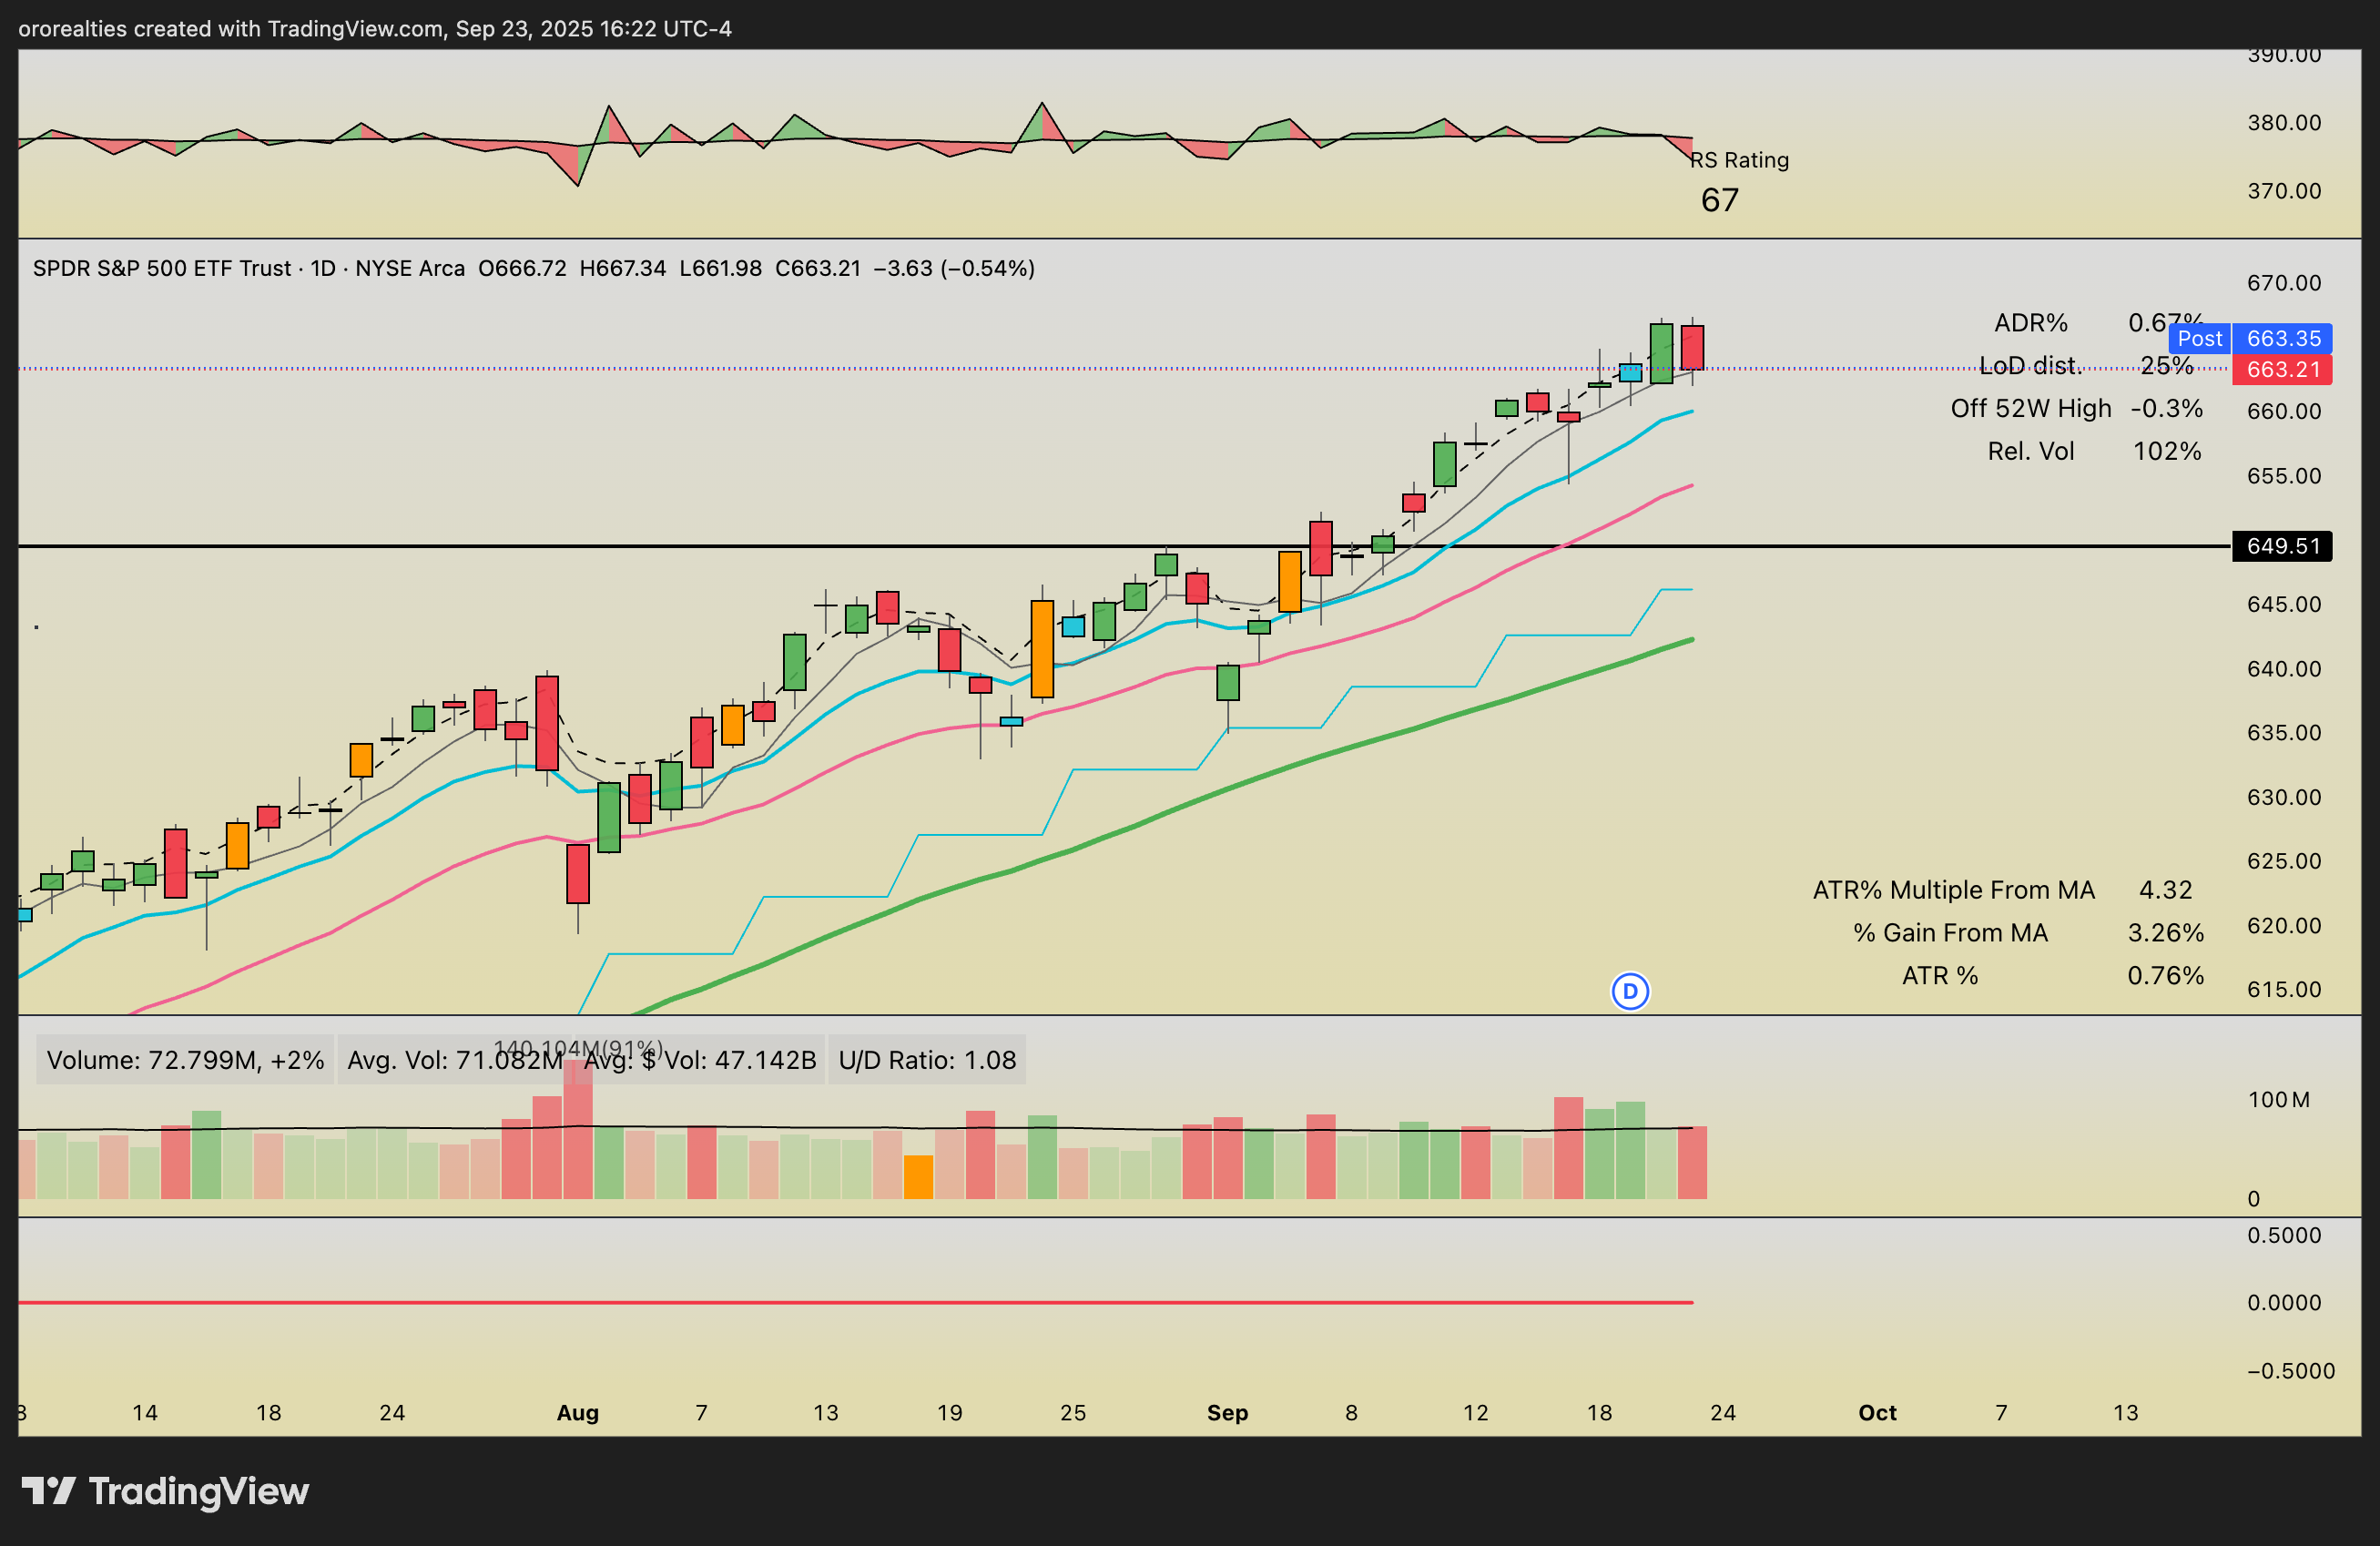Click the SPDR S&P 500 ETF Trust title

162,268
